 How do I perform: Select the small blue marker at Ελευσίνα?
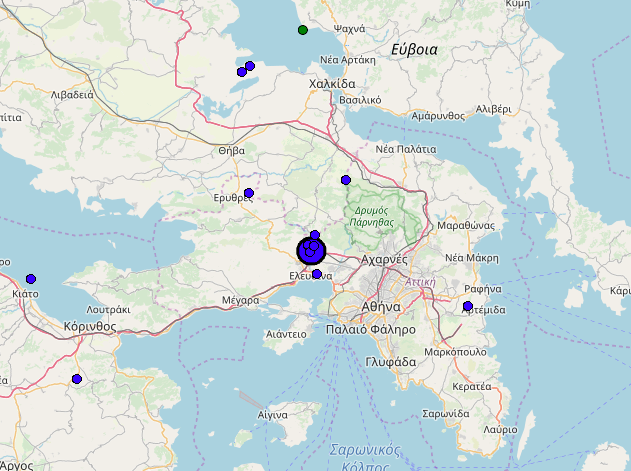(x=317, y=274)
